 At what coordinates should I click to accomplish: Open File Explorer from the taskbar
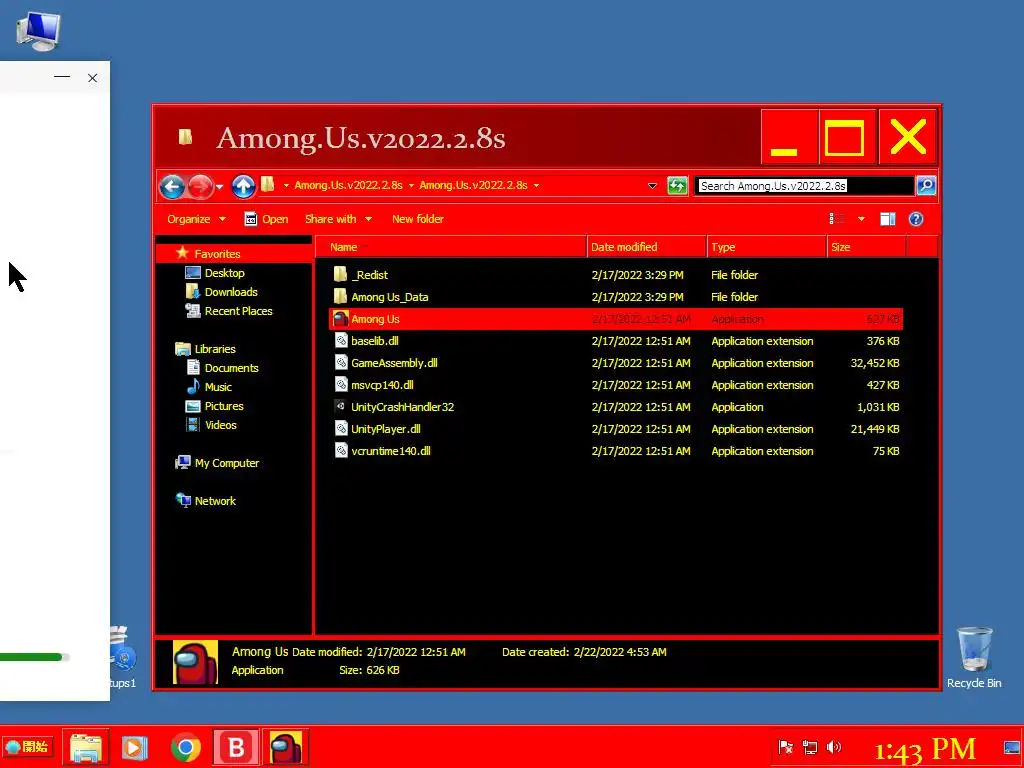pyautogui.click(x=86, y=748)
